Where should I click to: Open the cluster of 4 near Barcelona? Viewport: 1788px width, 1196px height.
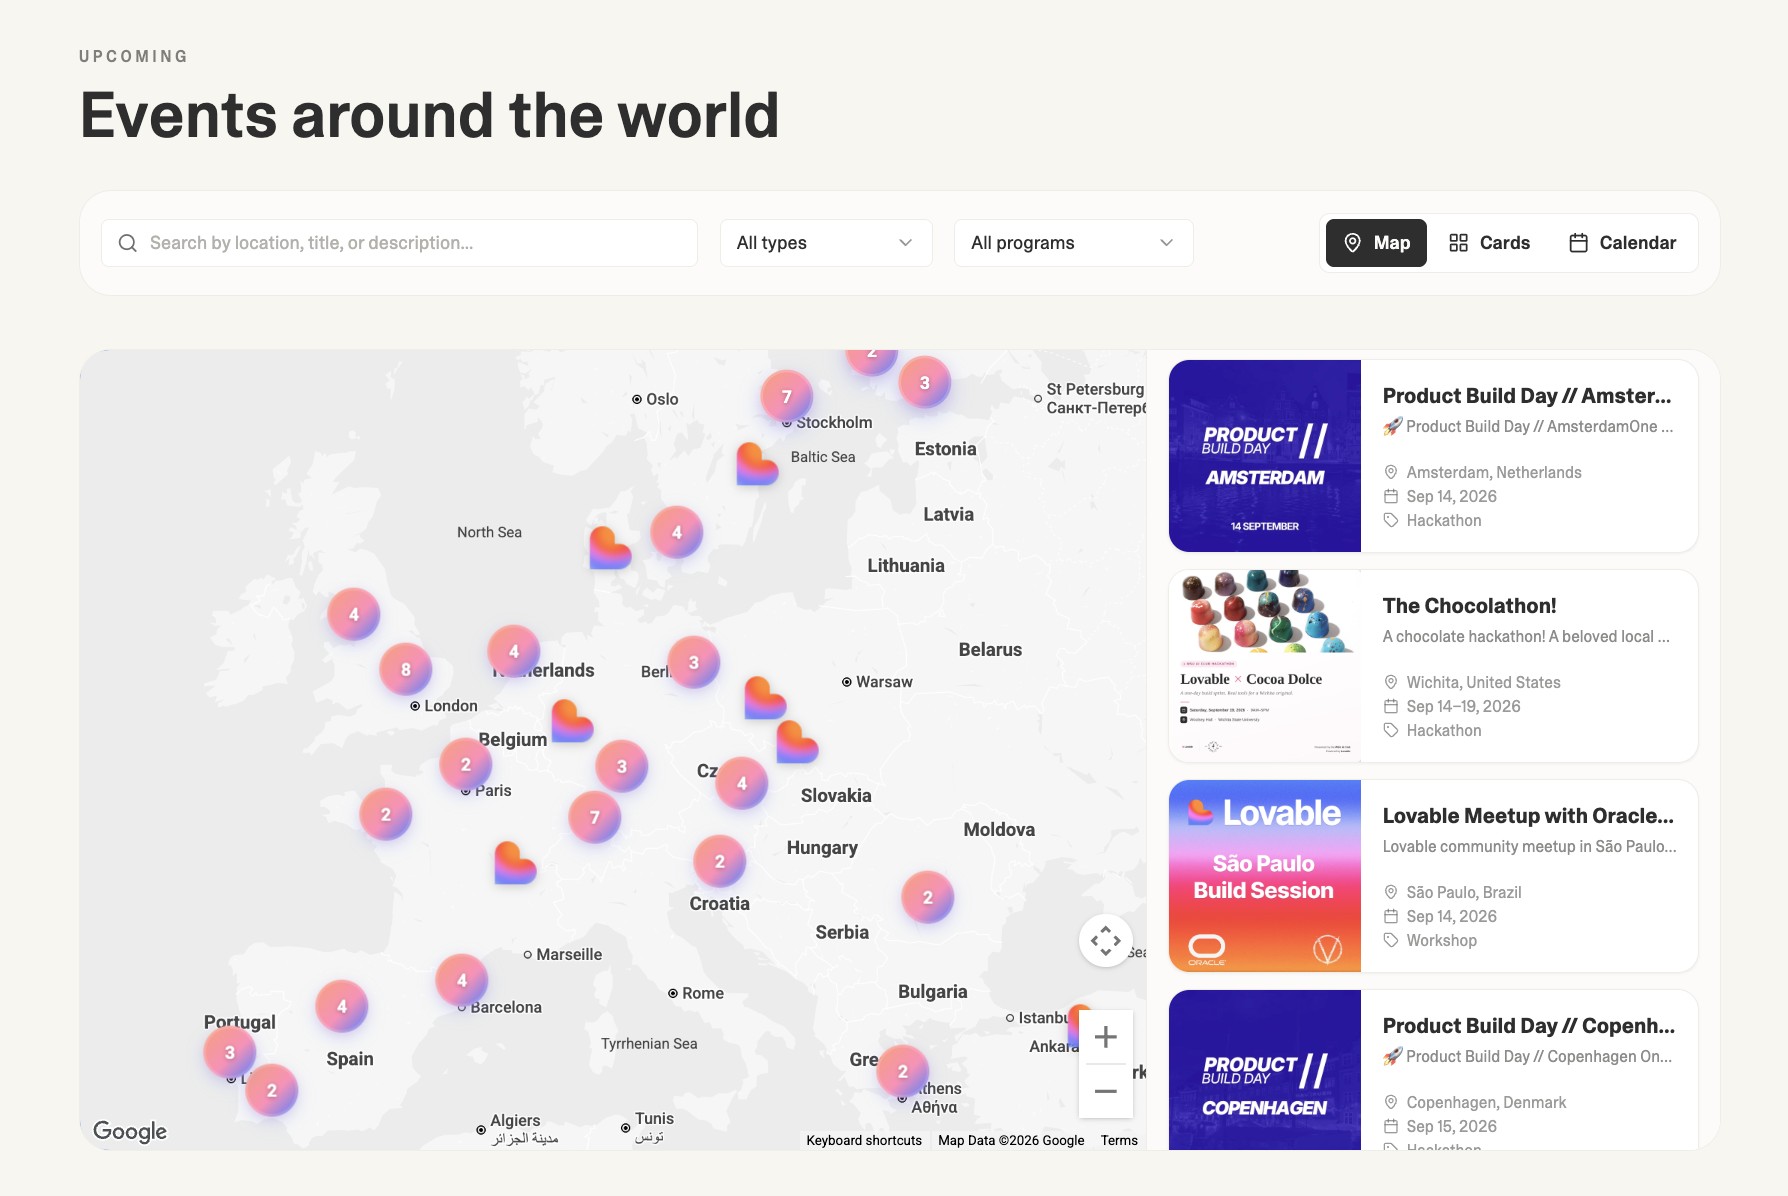(x=462, y=980)
